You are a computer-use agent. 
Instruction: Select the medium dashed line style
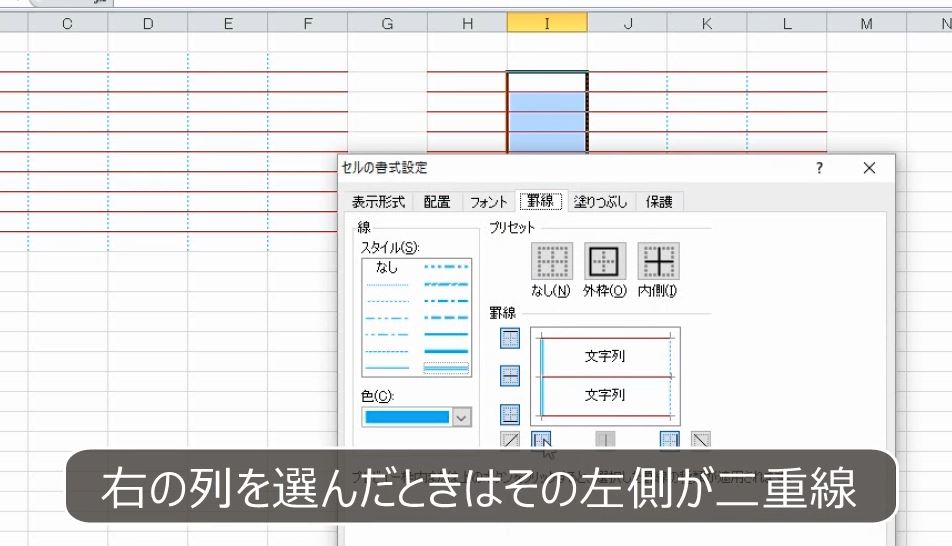[446, 318]
